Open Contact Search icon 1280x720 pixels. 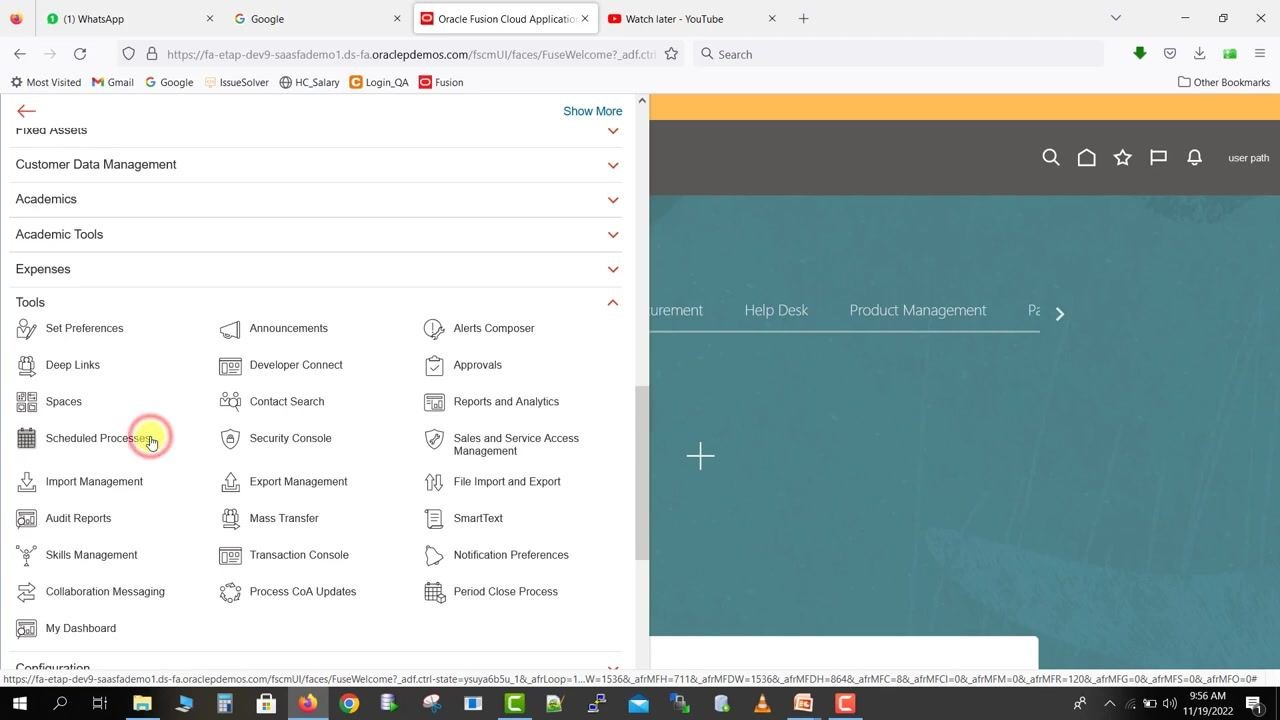[x=230, y=401]
